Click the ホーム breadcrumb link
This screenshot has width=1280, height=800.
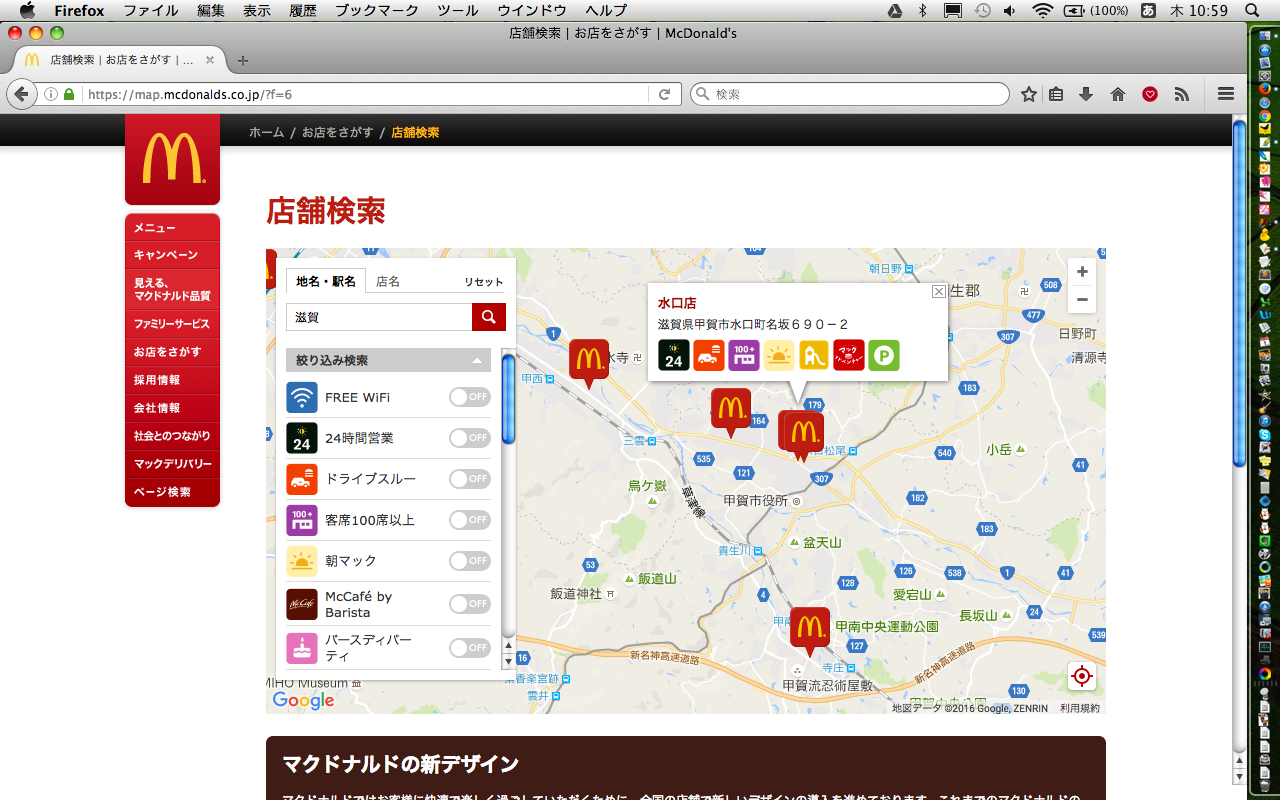[267, 132]
